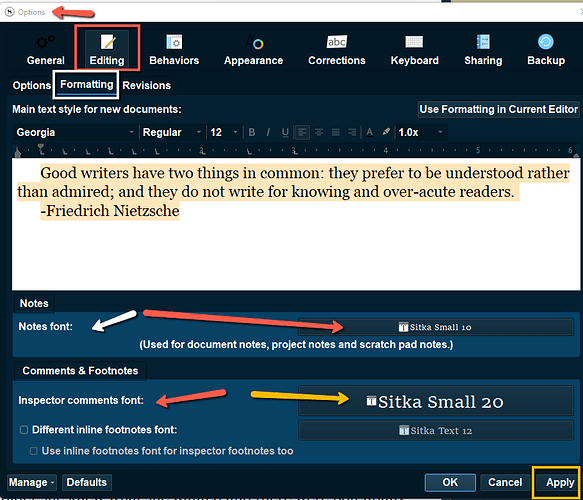Check Use inline footnotes font for inspector footnotes

pyautogui.click(x=33, y=451)
